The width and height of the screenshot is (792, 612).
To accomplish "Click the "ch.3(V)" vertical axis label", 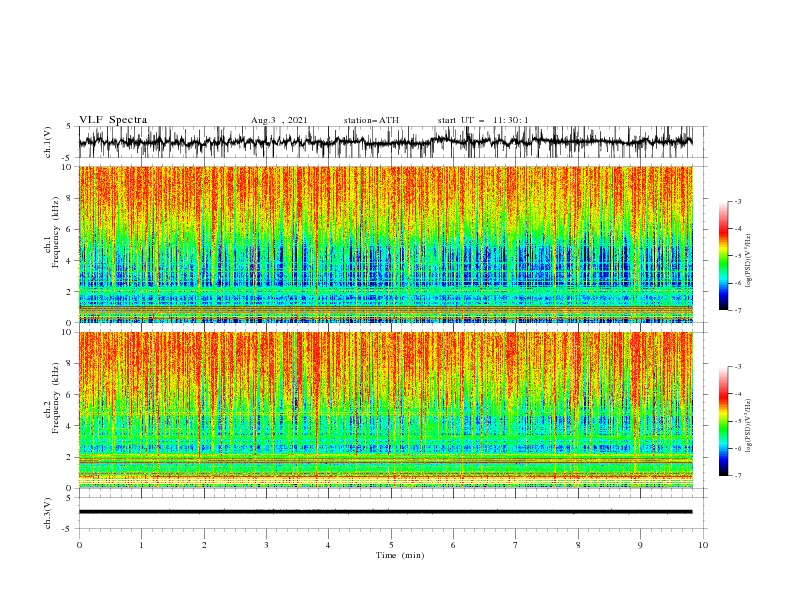I will pyautogui.click(x=48, y=513).
